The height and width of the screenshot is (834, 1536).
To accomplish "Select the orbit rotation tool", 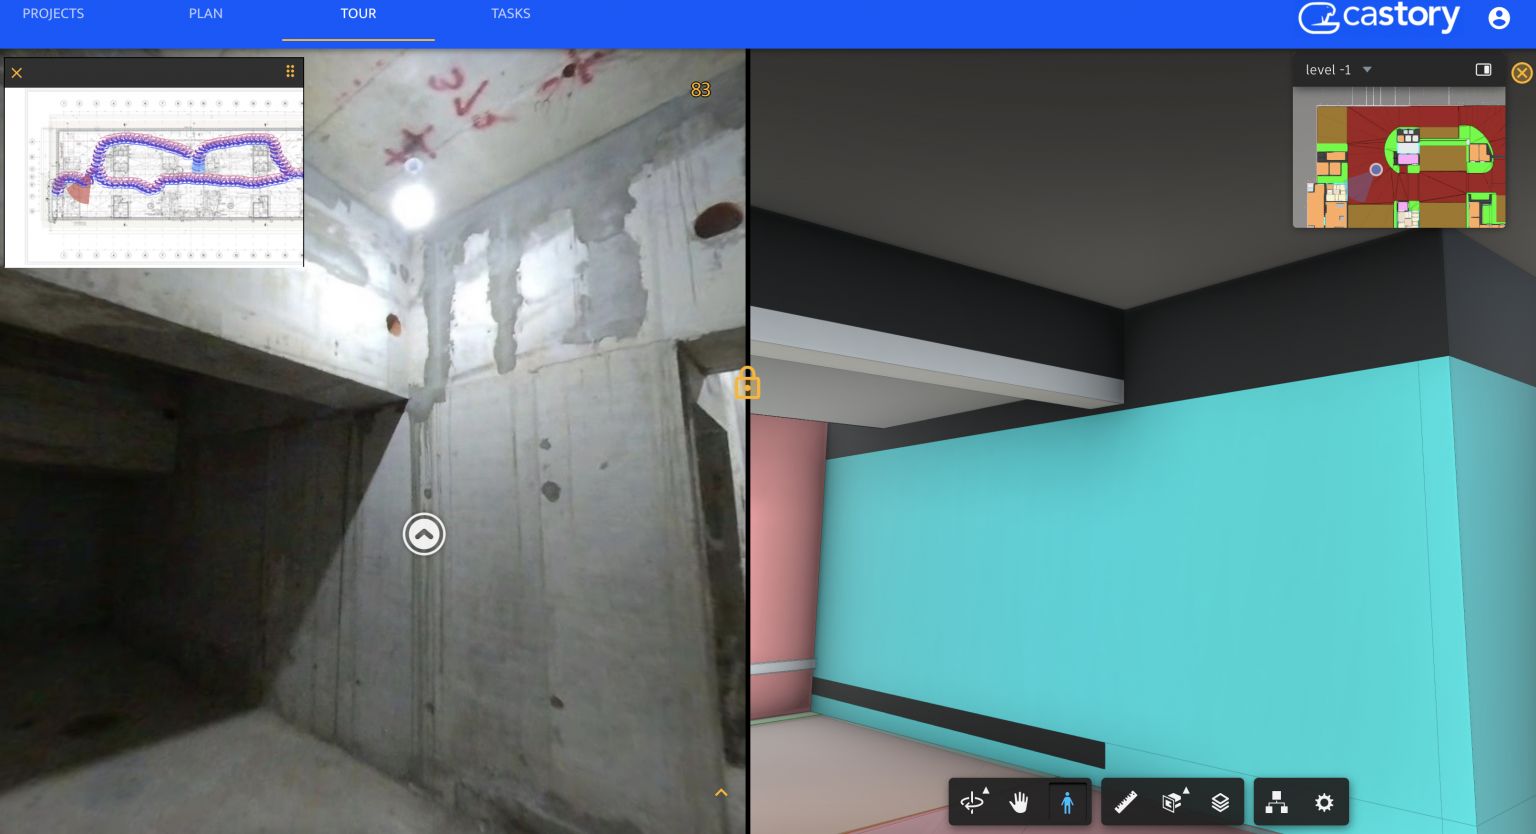I will 972,802.
